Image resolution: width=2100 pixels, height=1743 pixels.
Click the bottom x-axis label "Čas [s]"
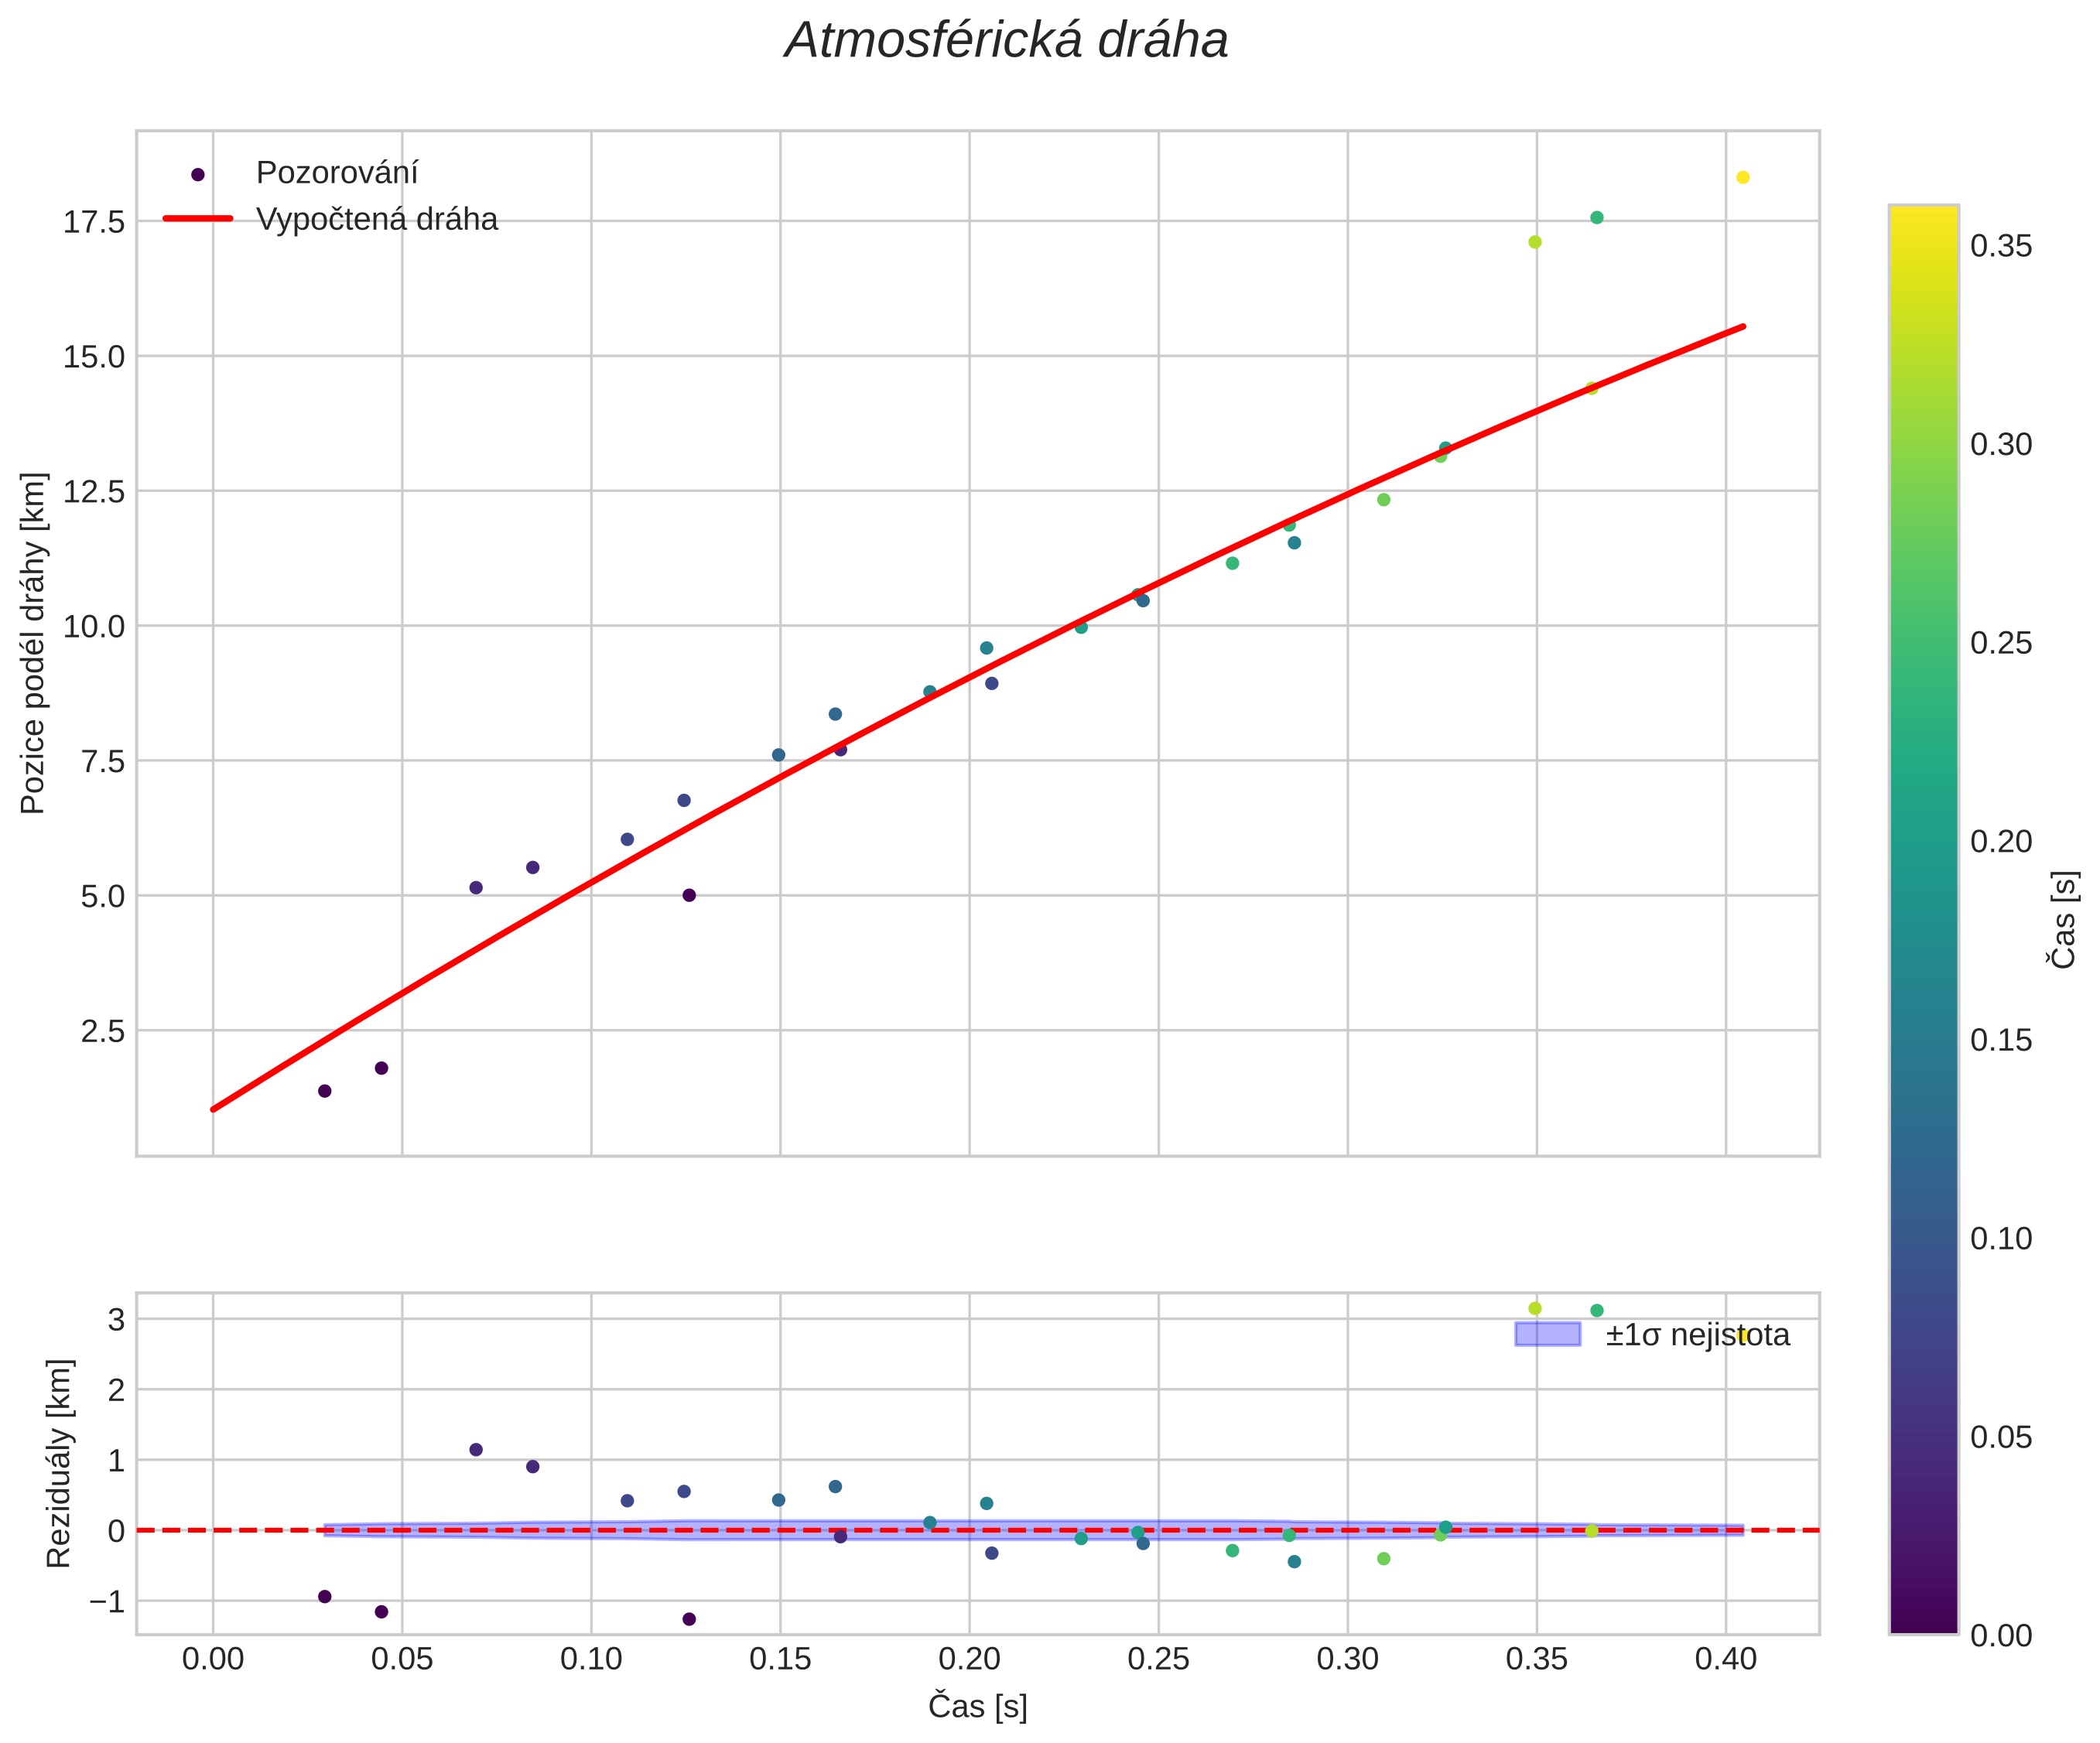pyautogui.click(x=978, y=1706)
